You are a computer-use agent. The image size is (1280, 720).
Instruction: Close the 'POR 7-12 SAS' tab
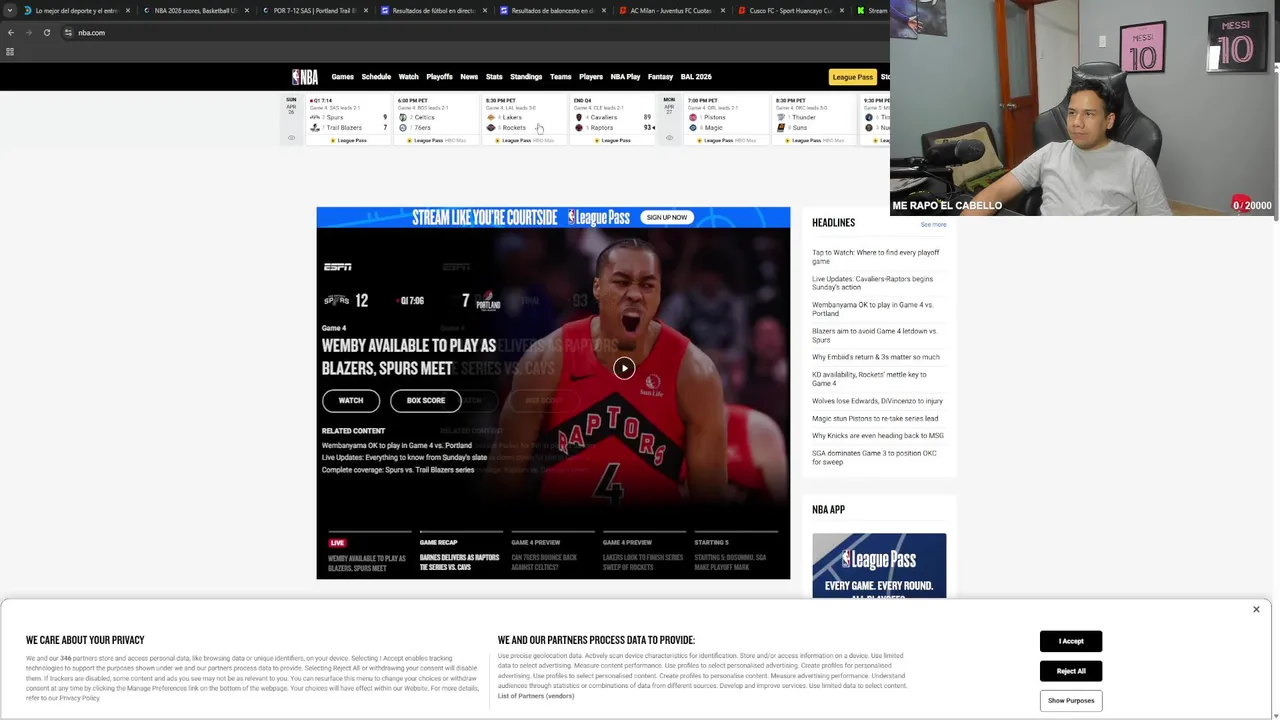point(366,10)
